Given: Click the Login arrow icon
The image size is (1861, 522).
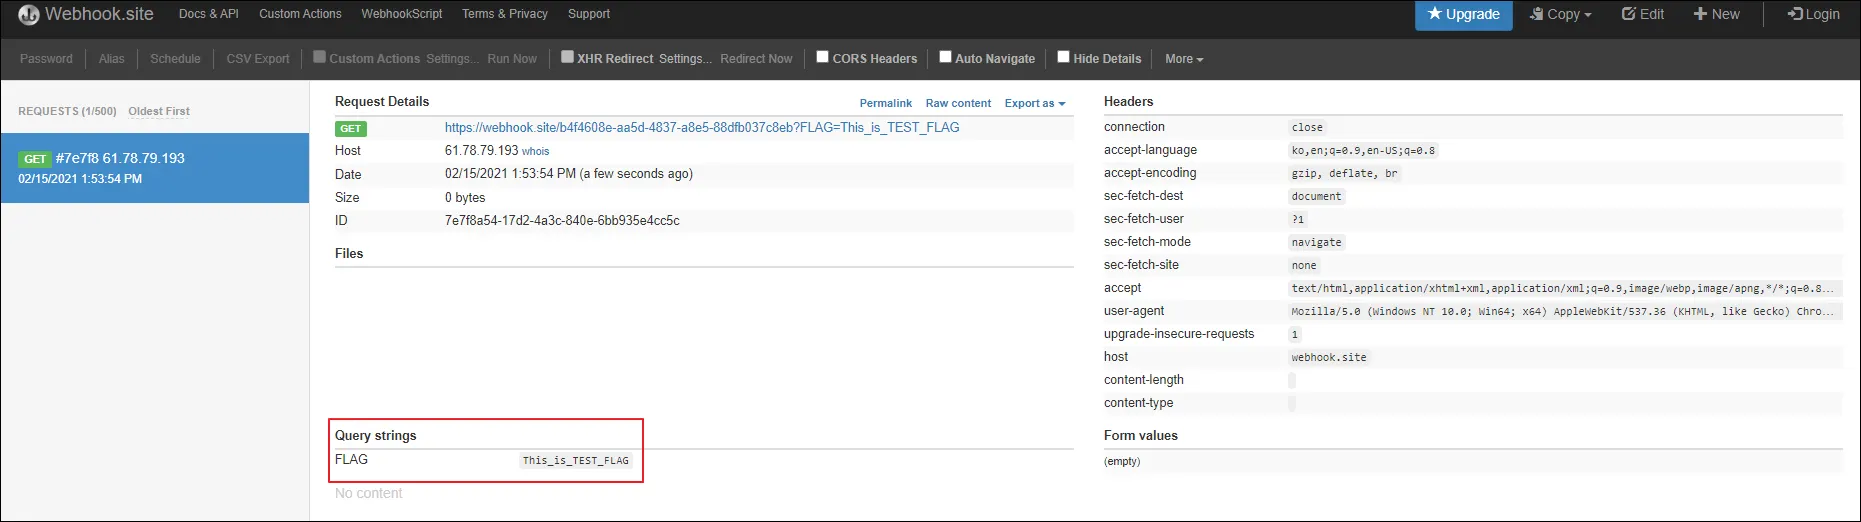Looking at the screenshot, I should [1795, 14].
